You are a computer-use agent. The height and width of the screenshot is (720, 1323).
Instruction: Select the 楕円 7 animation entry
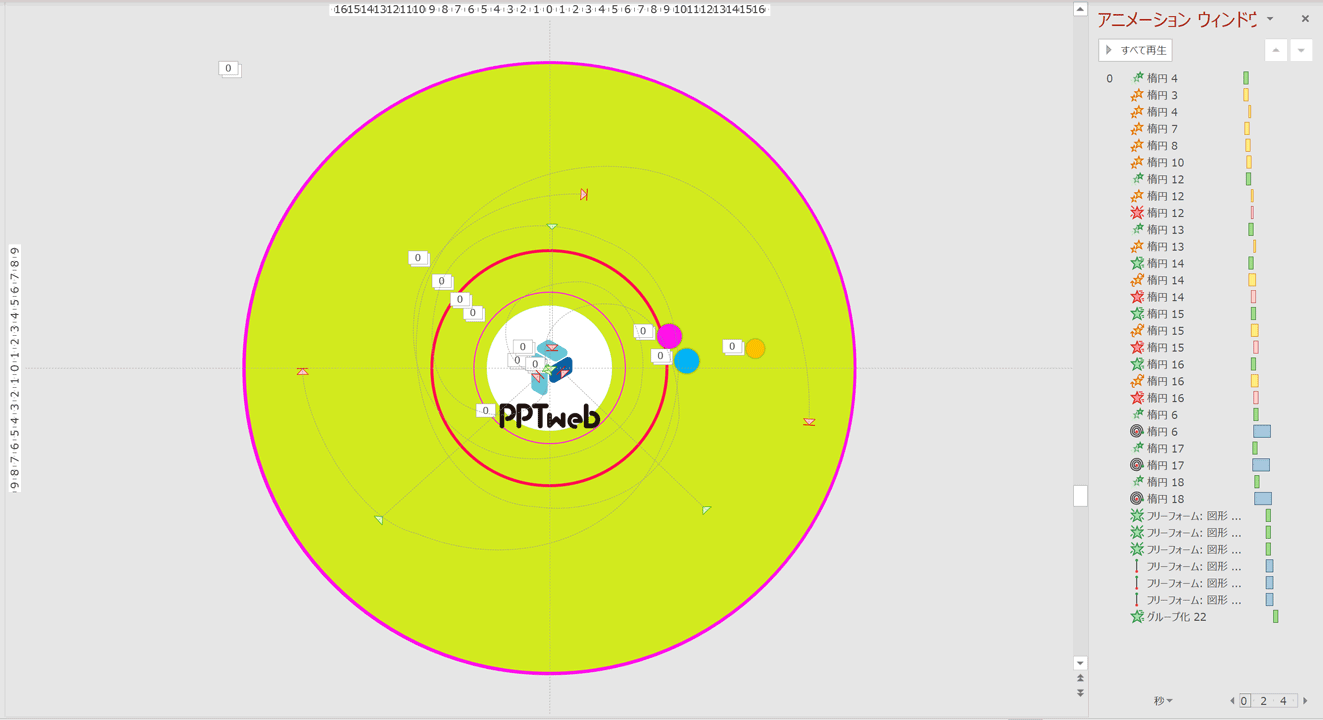pos(1162,129)
